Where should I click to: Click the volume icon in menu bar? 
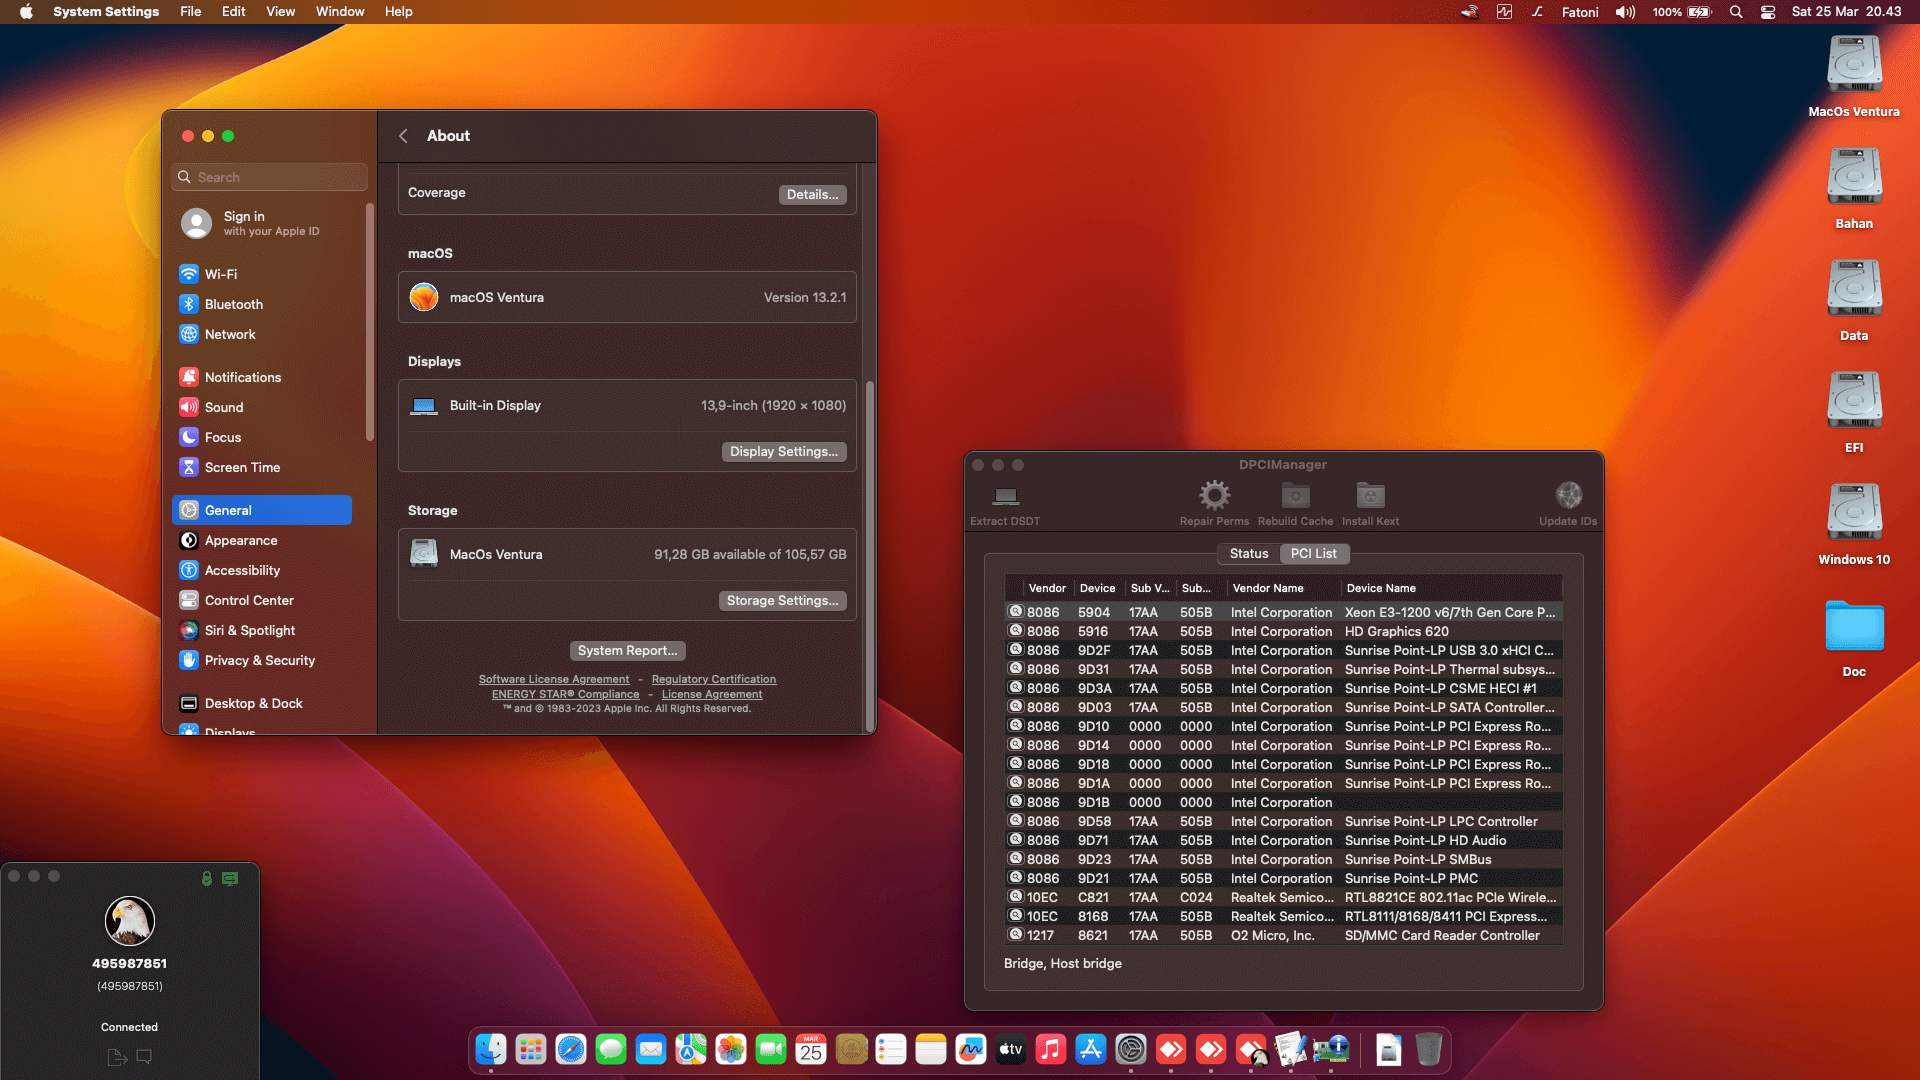[1626, 12]
